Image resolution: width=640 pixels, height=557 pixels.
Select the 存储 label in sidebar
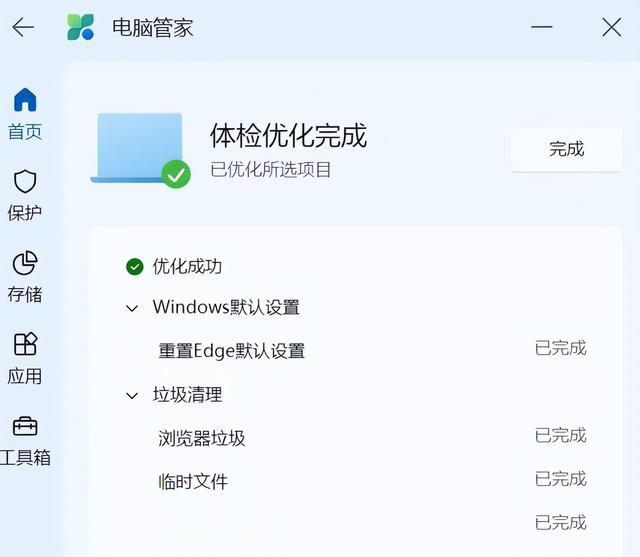tap(25, 294)
